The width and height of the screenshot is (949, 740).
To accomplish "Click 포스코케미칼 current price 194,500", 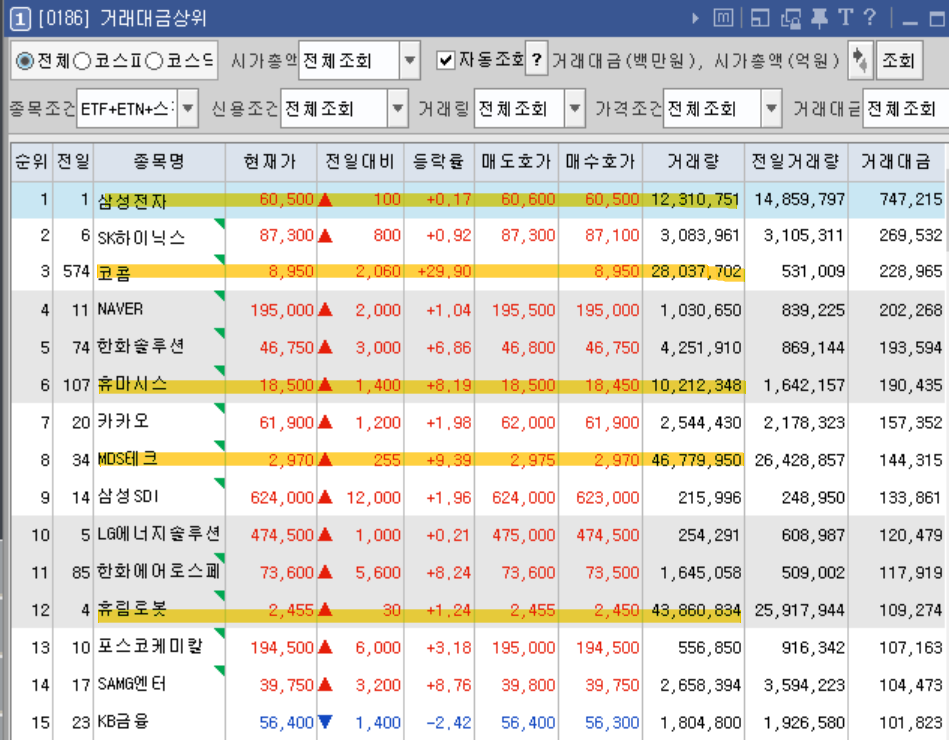I will 282,648.
